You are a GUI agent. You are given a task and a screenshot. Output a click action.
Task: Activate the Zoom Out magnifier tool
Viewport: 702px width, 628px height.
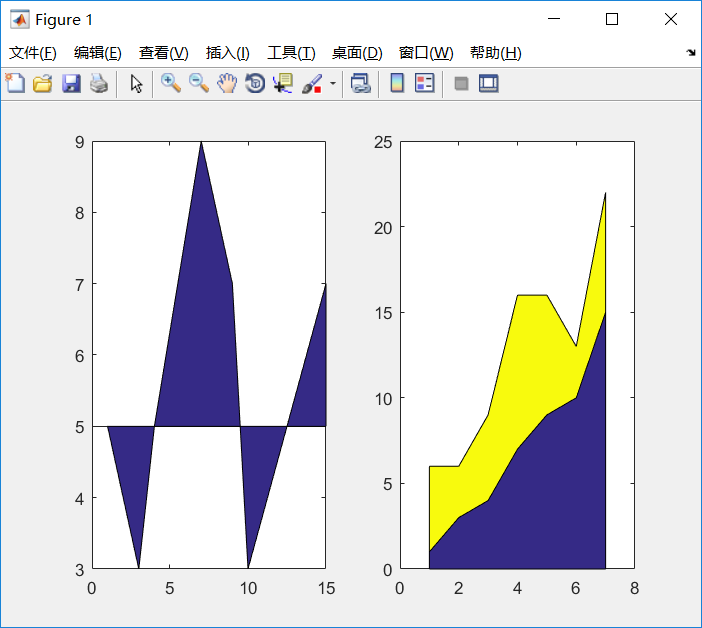[x=199, y=83]
